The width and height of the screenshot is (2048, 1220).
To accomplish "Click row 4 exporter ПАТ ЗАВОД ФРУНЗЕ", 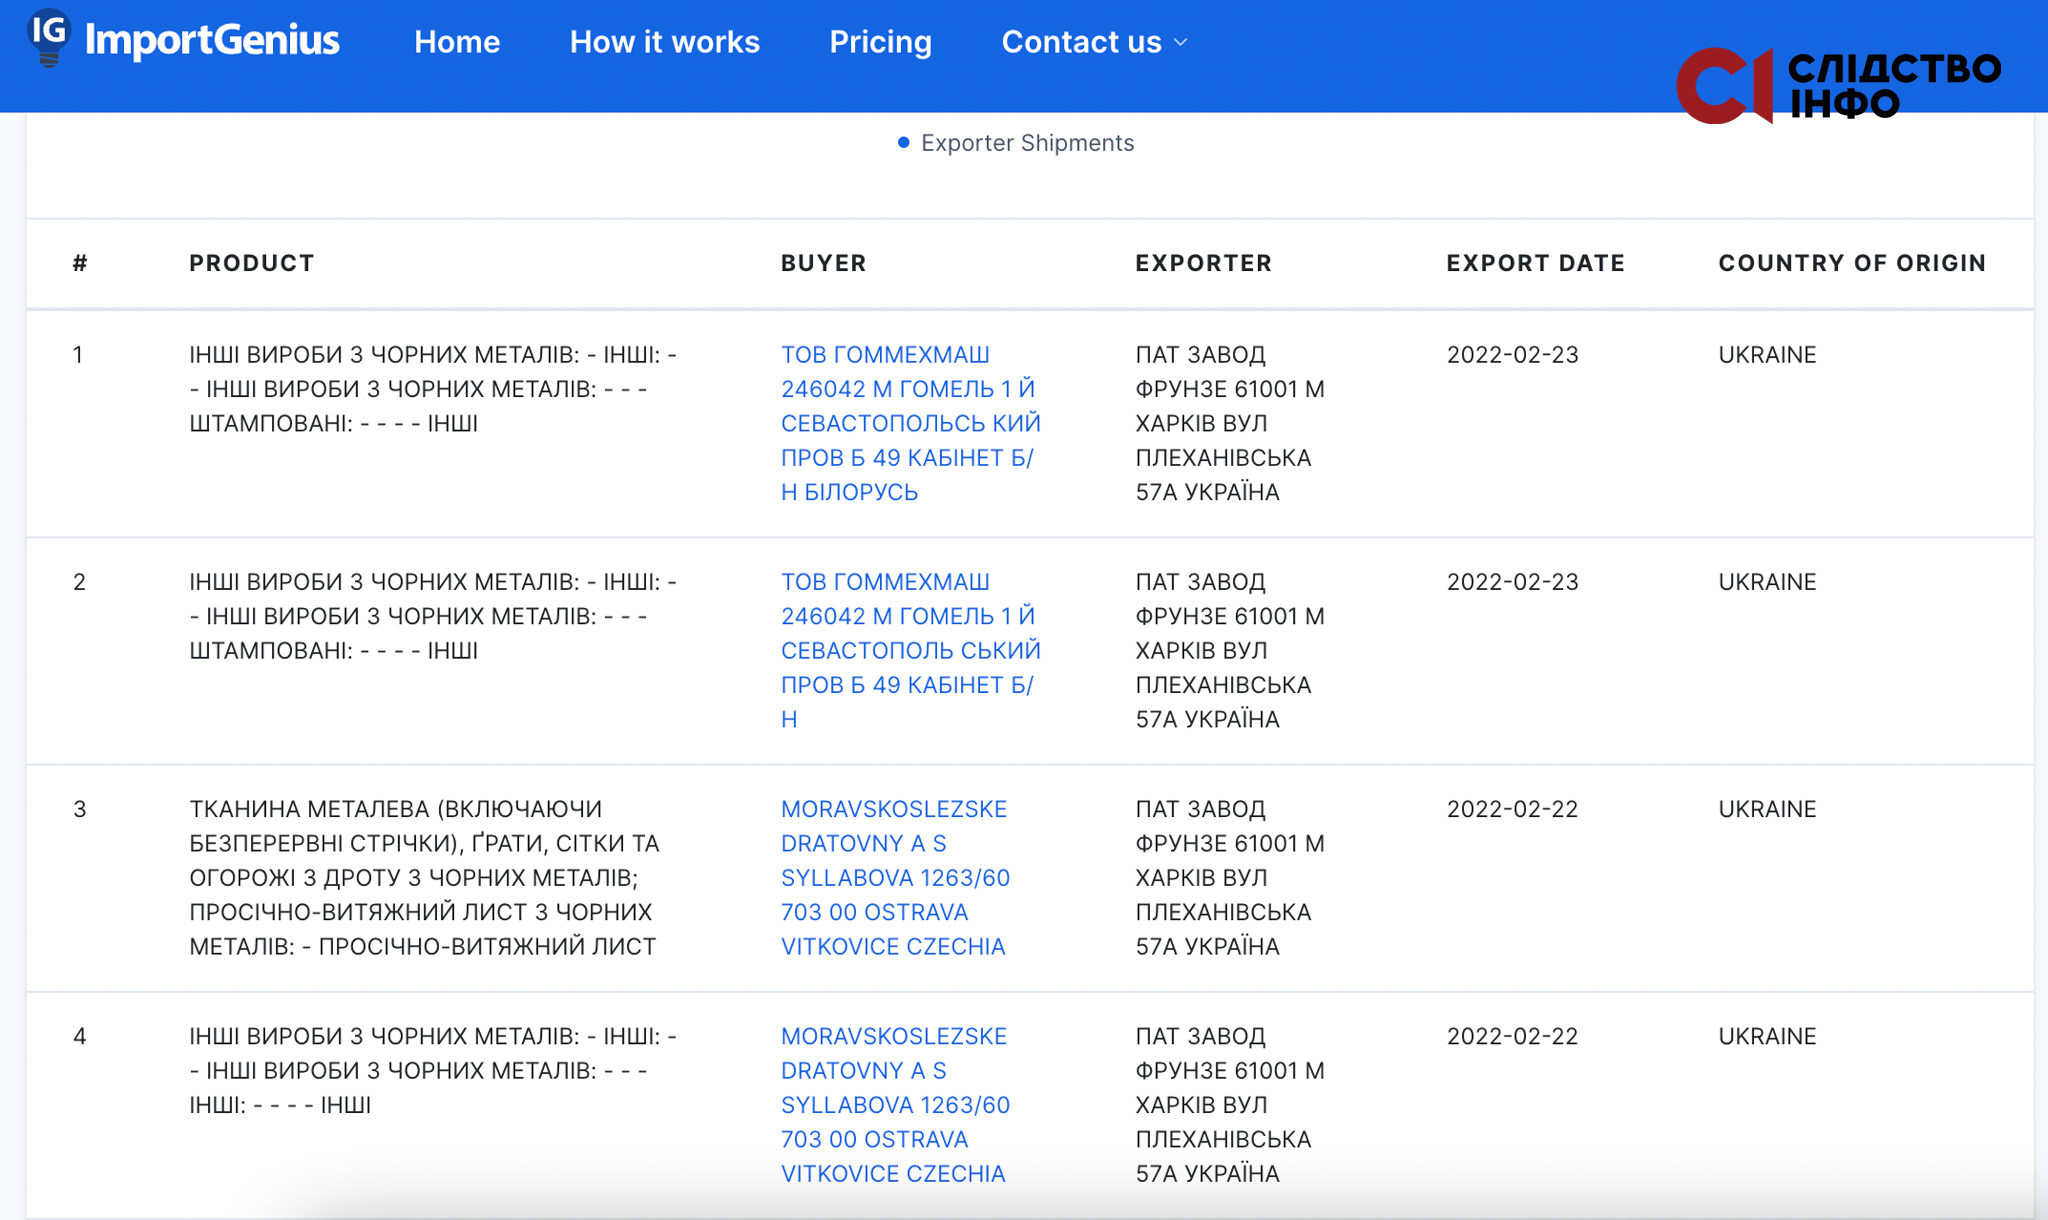I will [1230, 1104].
